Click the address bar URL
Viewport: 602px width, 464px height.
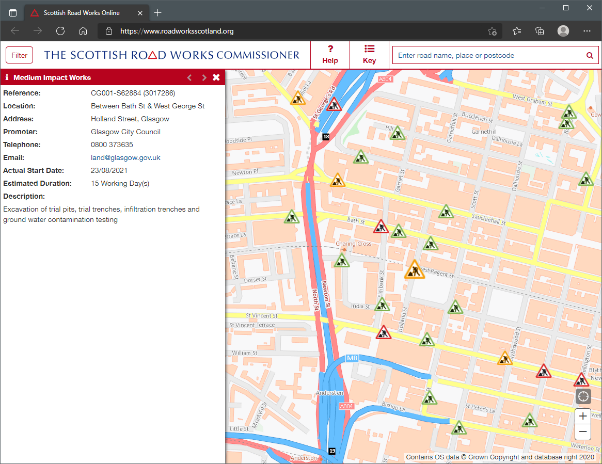click(177, 31)
